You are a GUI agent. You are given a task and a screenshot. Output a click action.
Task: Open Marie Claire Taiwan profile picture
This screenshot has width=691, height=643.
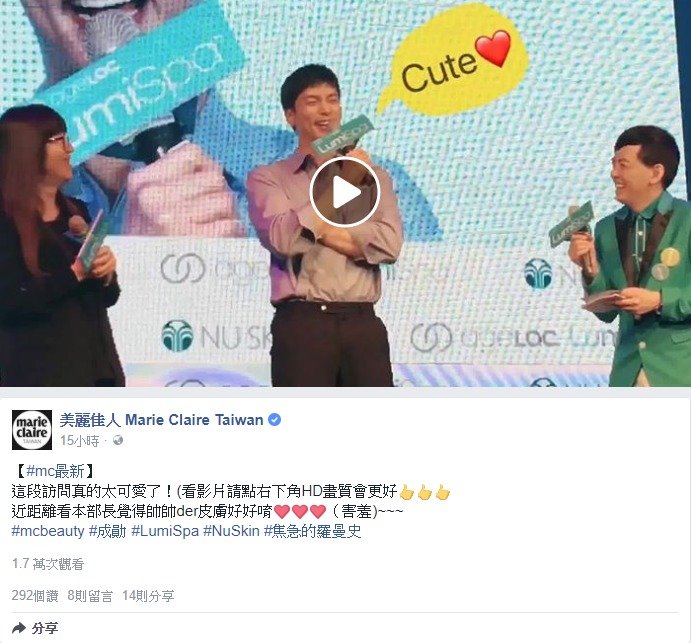[31, 429]
